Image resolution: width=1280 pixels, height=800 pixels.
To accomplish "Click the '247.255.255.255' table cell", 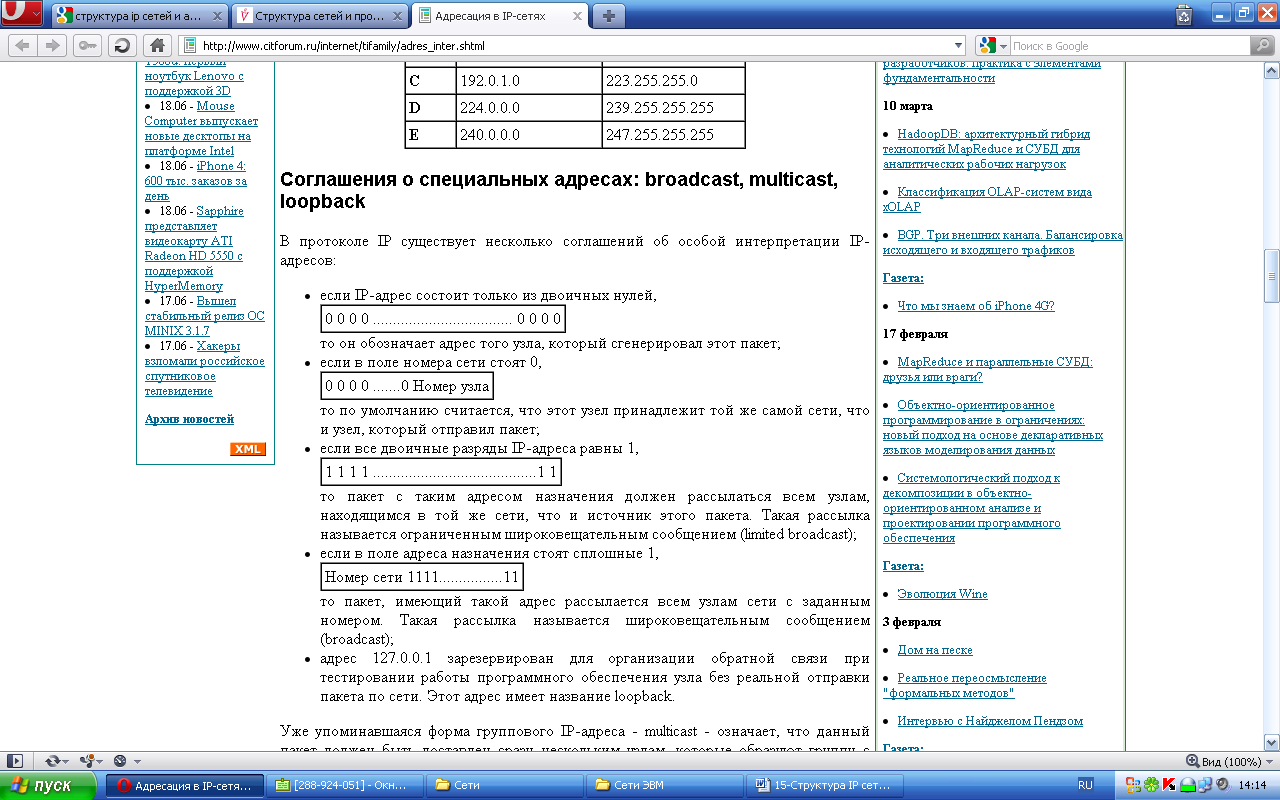I will [673, 135].
